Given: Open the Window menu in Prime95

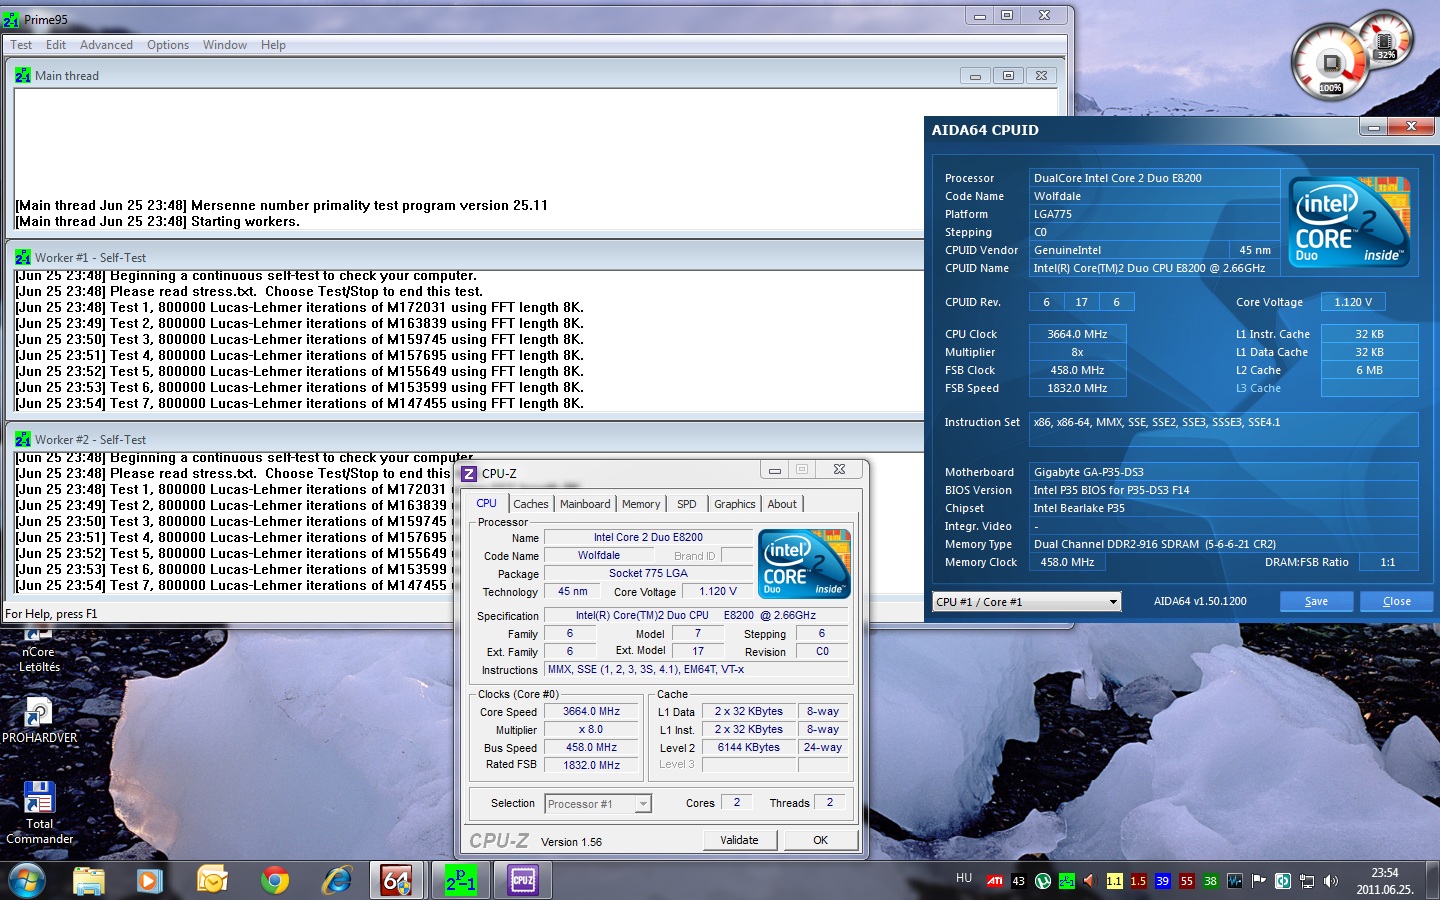Looking at the screenshot, I should pyautogui.click(x=225, y=45).
